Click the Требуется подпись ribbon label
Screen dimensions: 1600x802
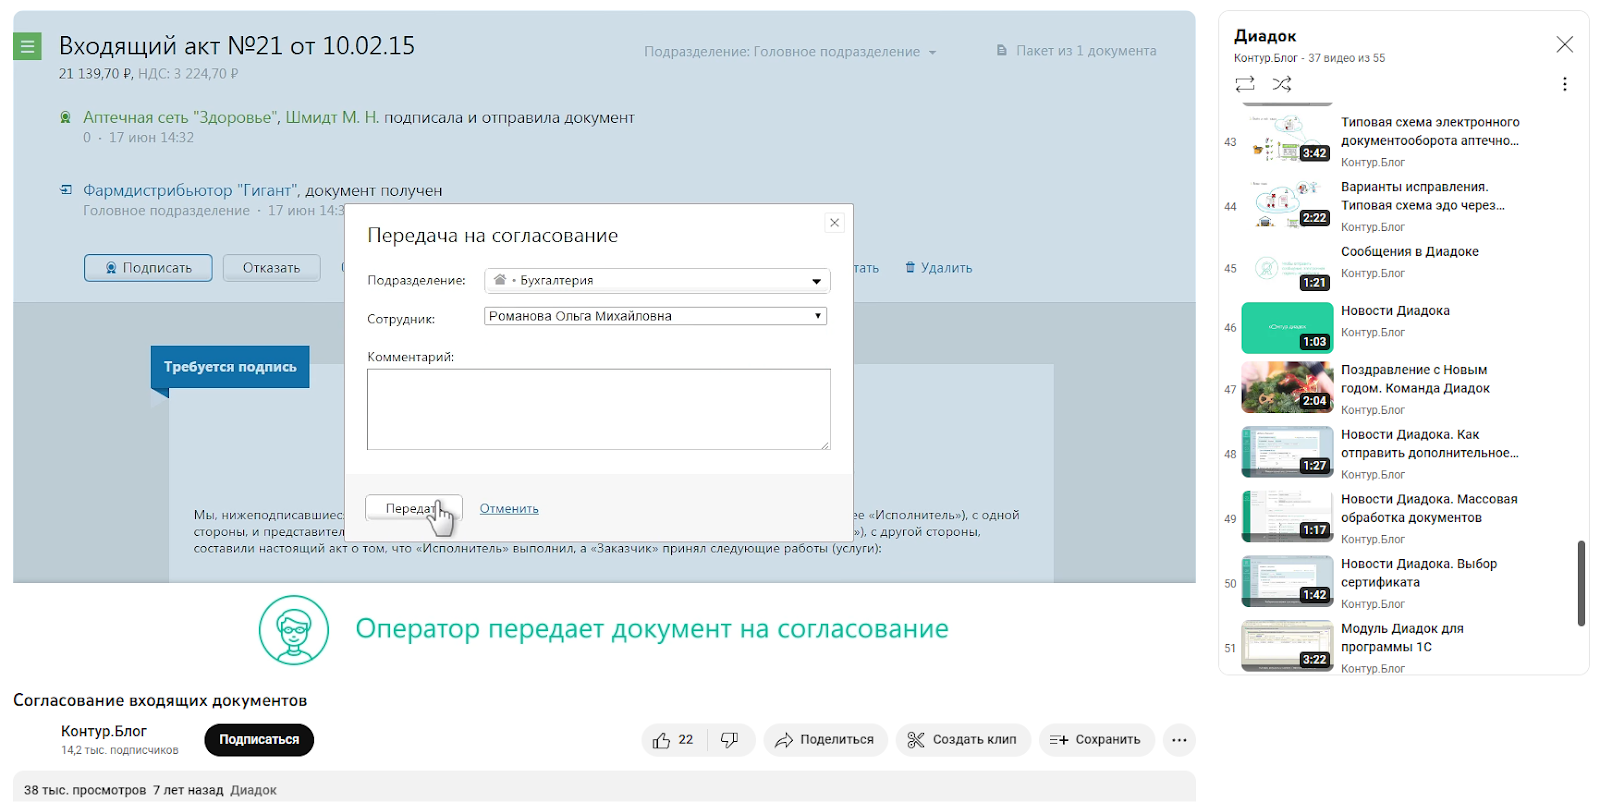click(230, 367)
